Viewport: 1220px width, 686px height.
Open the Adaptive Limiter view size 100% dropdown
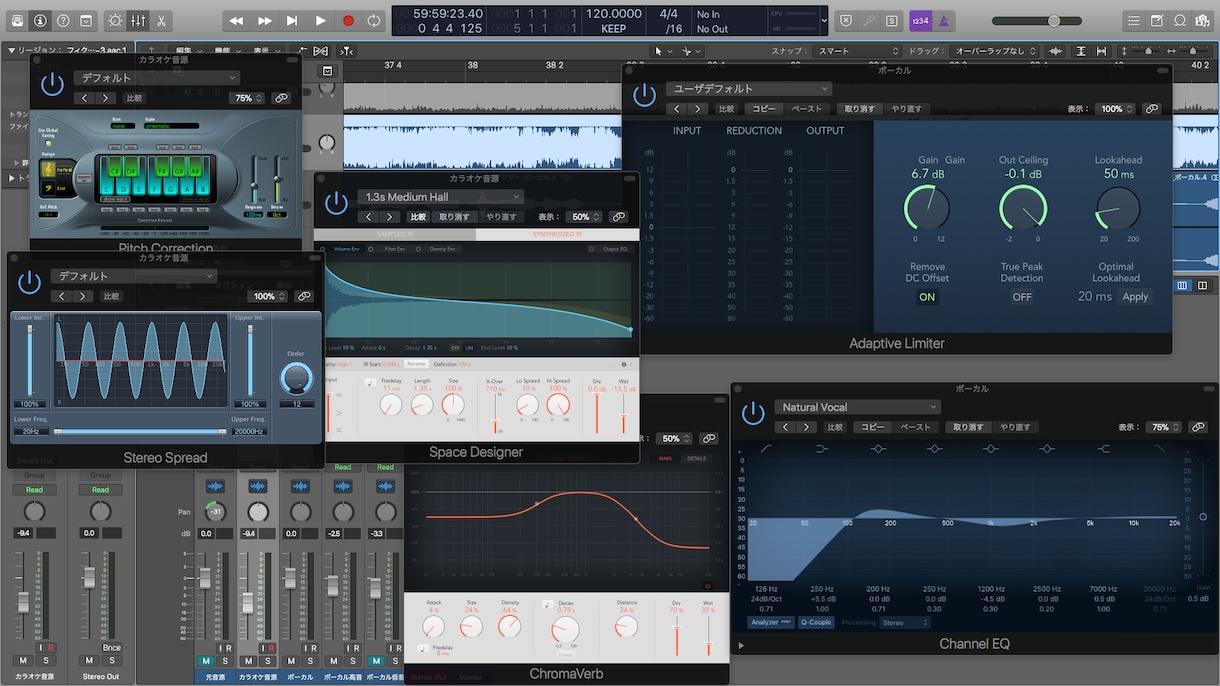click(x=1114, y=109)
